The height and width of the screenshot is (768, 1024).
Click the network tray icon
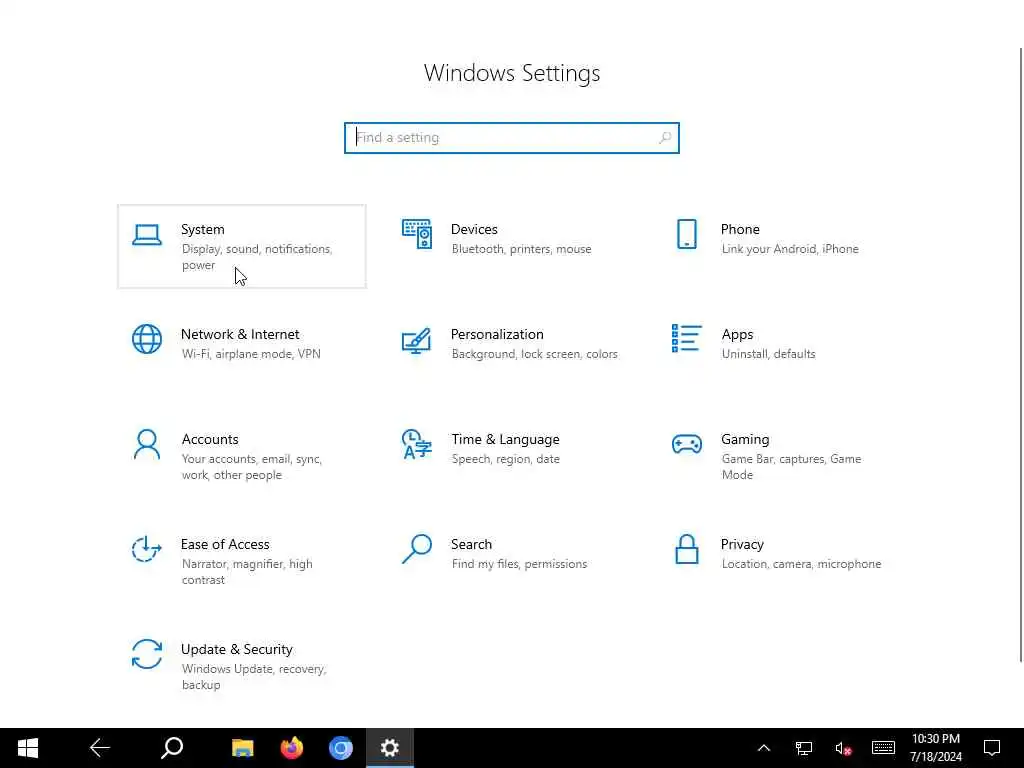[804, 748]
